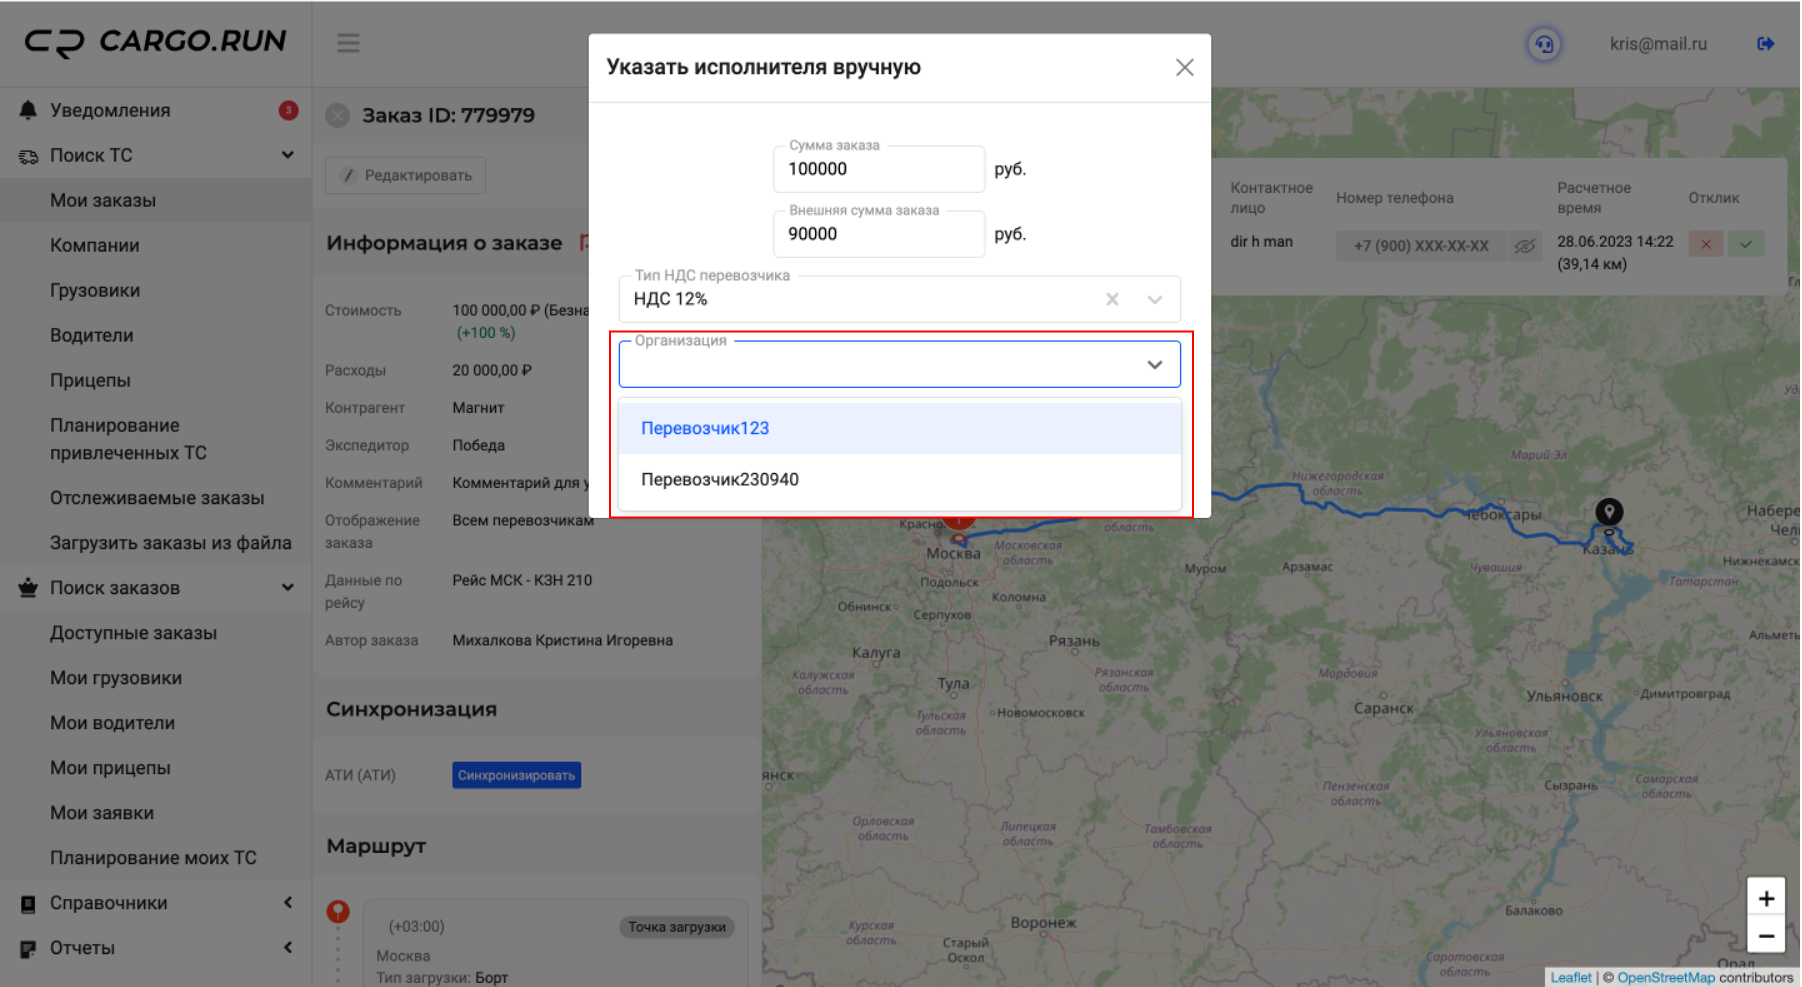Viewport: 1802px width, 987px height.
Task: Accept the response with green checkmark
Action: [x=1746, y=244]
